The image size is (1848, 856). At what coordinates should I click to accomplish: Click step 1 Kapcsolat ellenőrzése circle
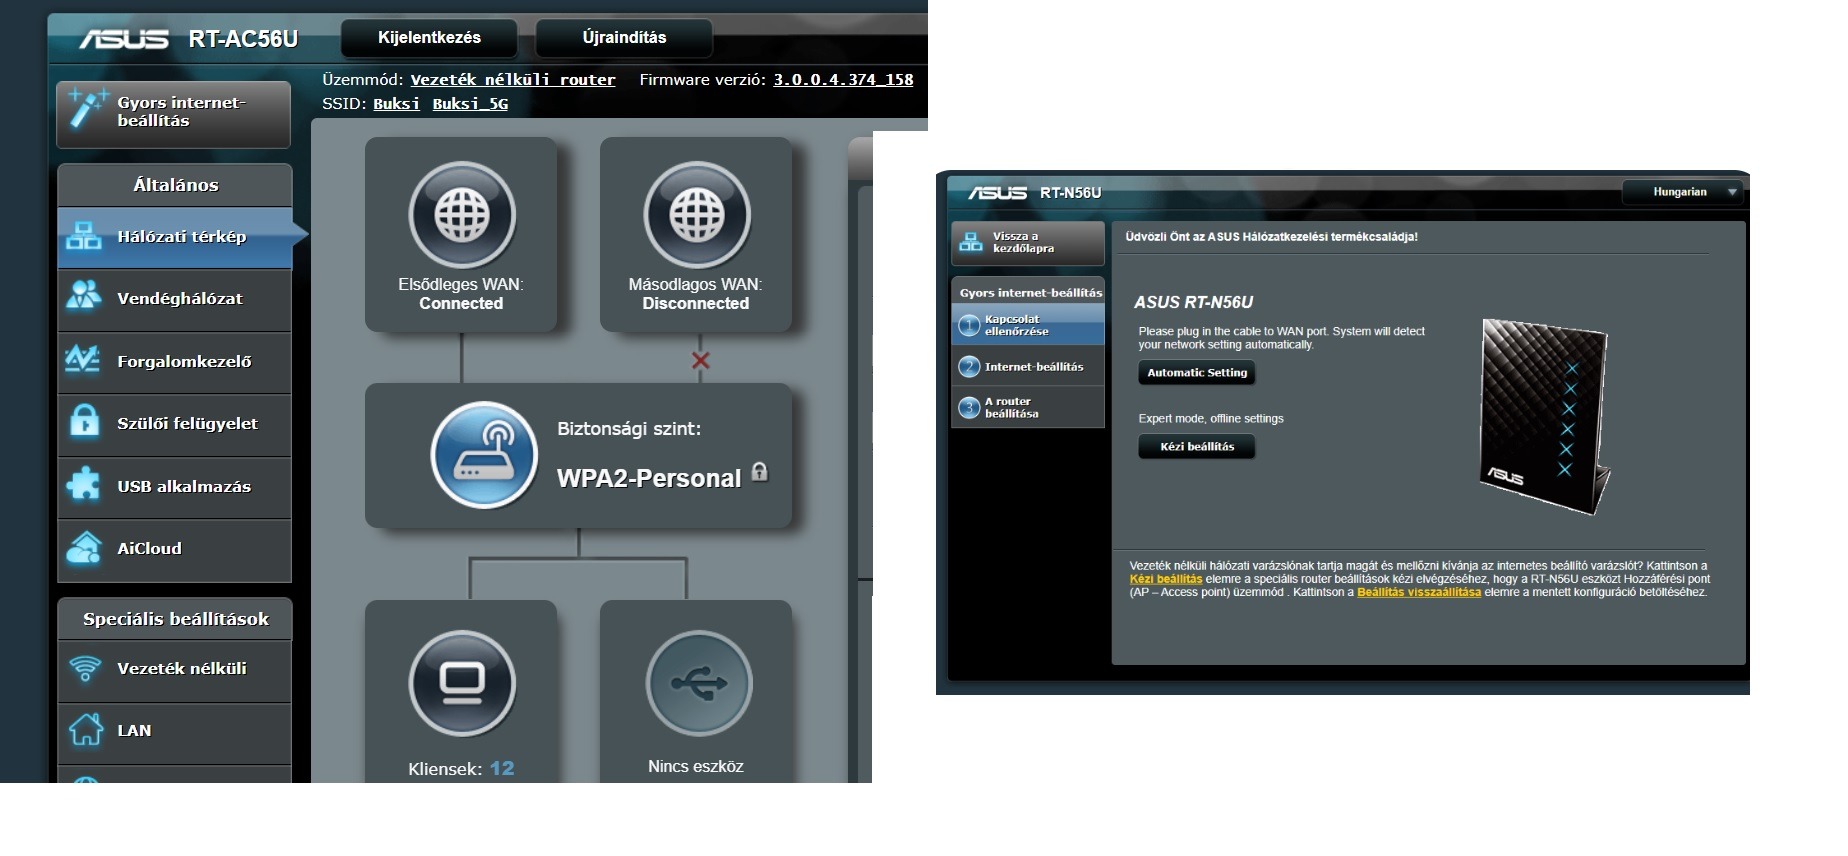pos(969,325)
